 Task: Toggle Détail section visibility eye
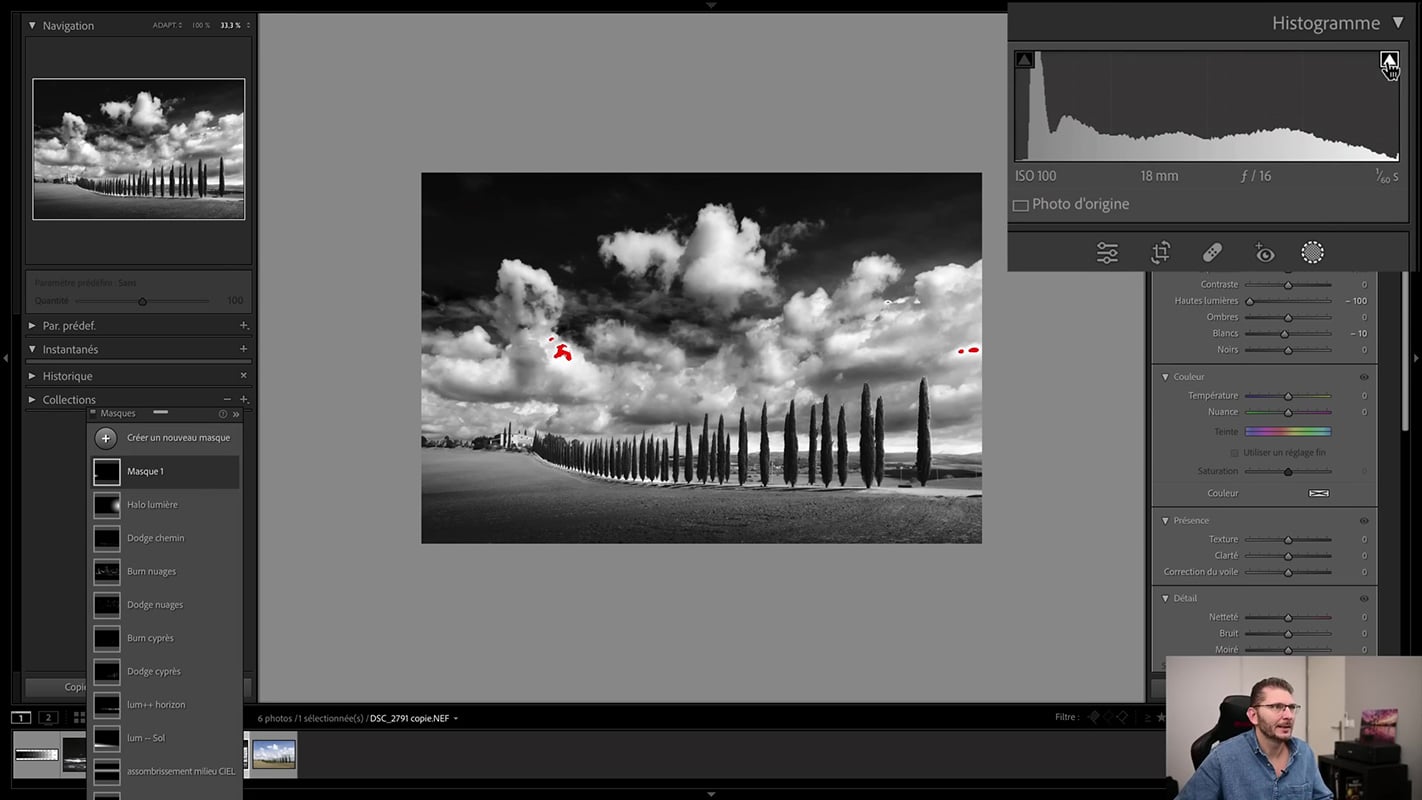[x=1364, y=599]
